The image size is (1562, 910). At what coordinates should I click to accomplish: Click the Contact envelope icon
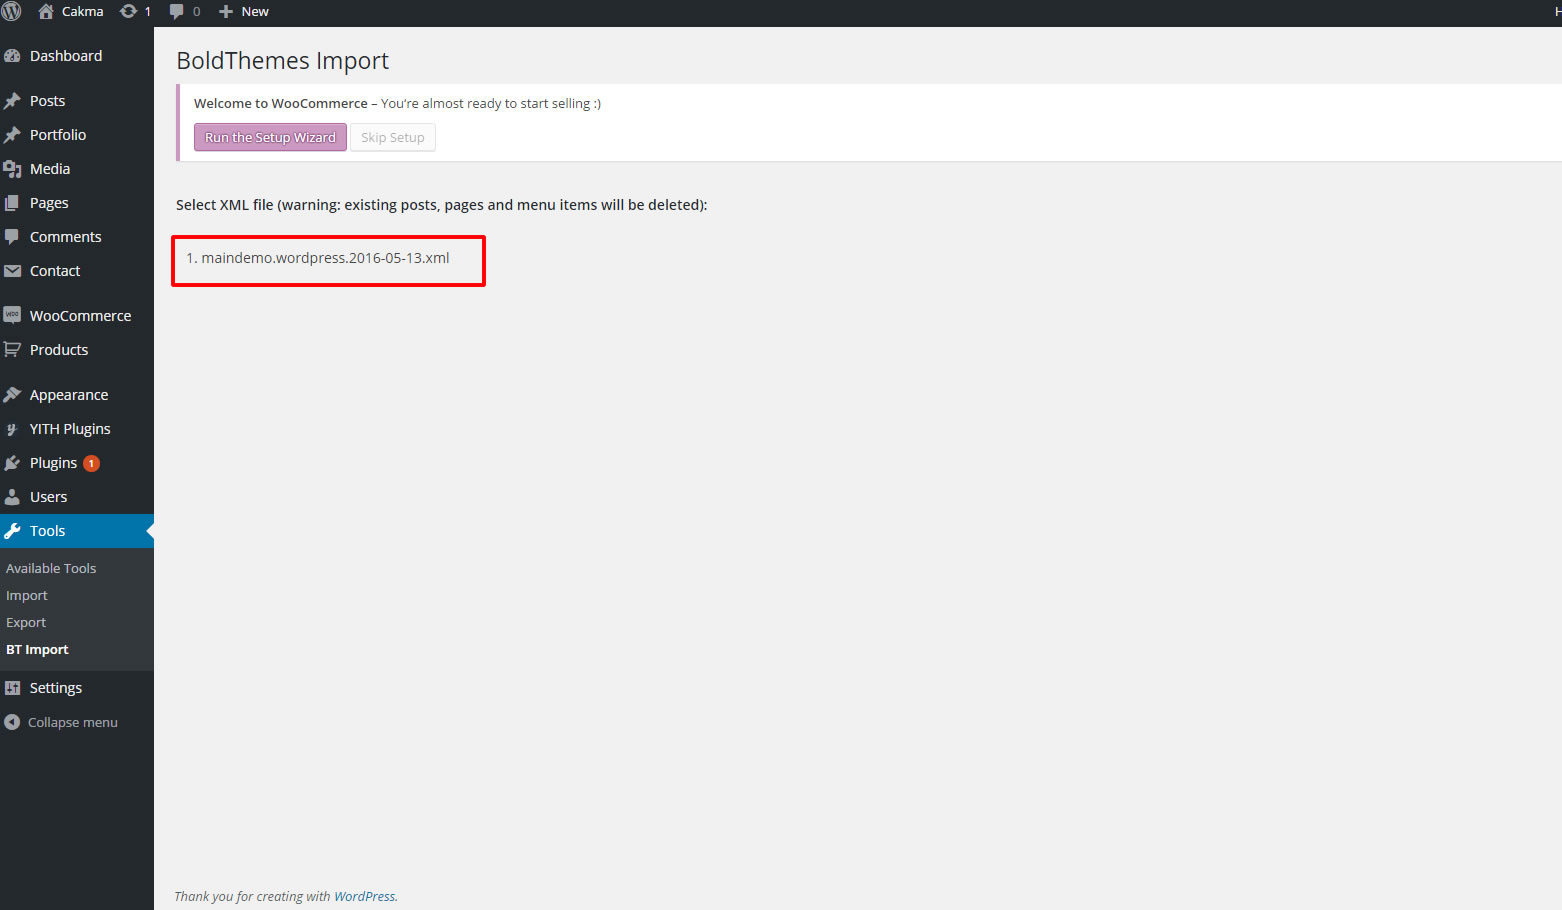coord(12,271)
